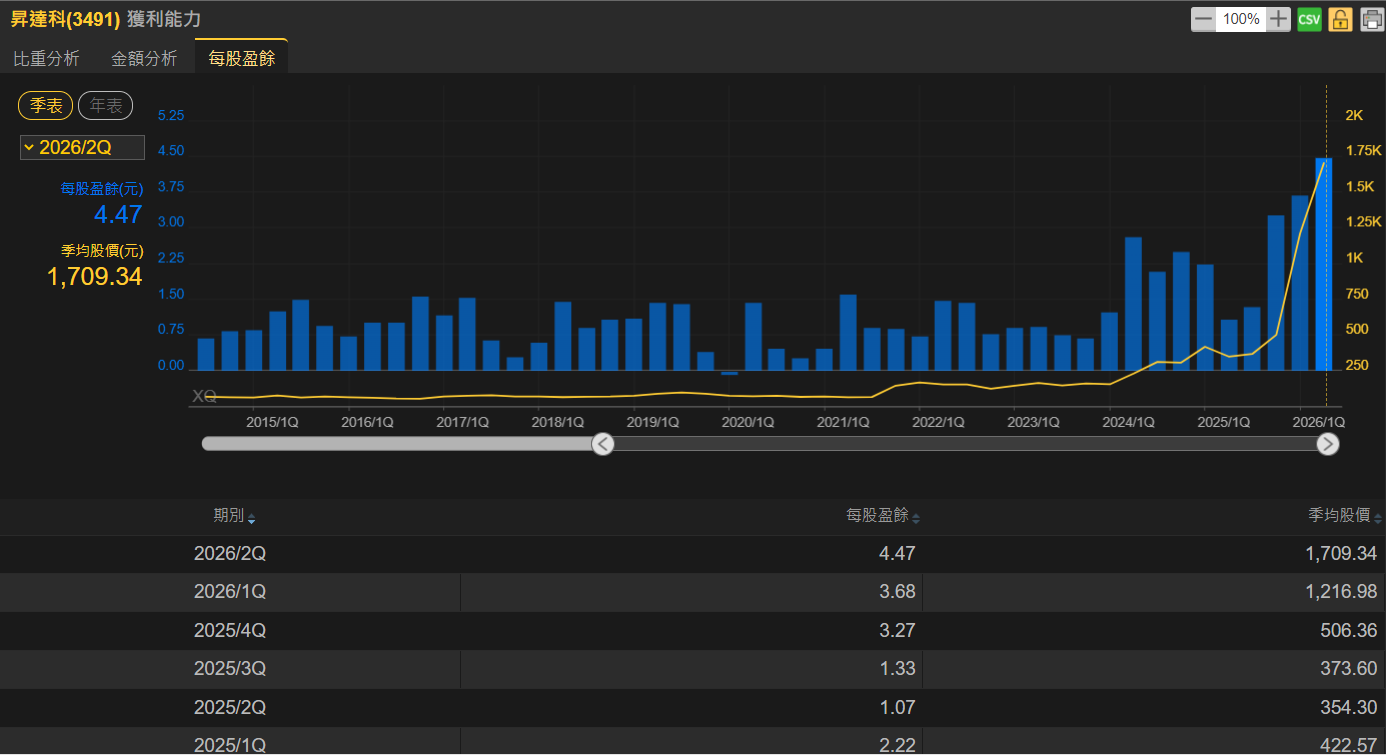The height and width of the screenshot is (756, 1386).
Task: Export data via the CSV icon
Action: [1309, 19]
